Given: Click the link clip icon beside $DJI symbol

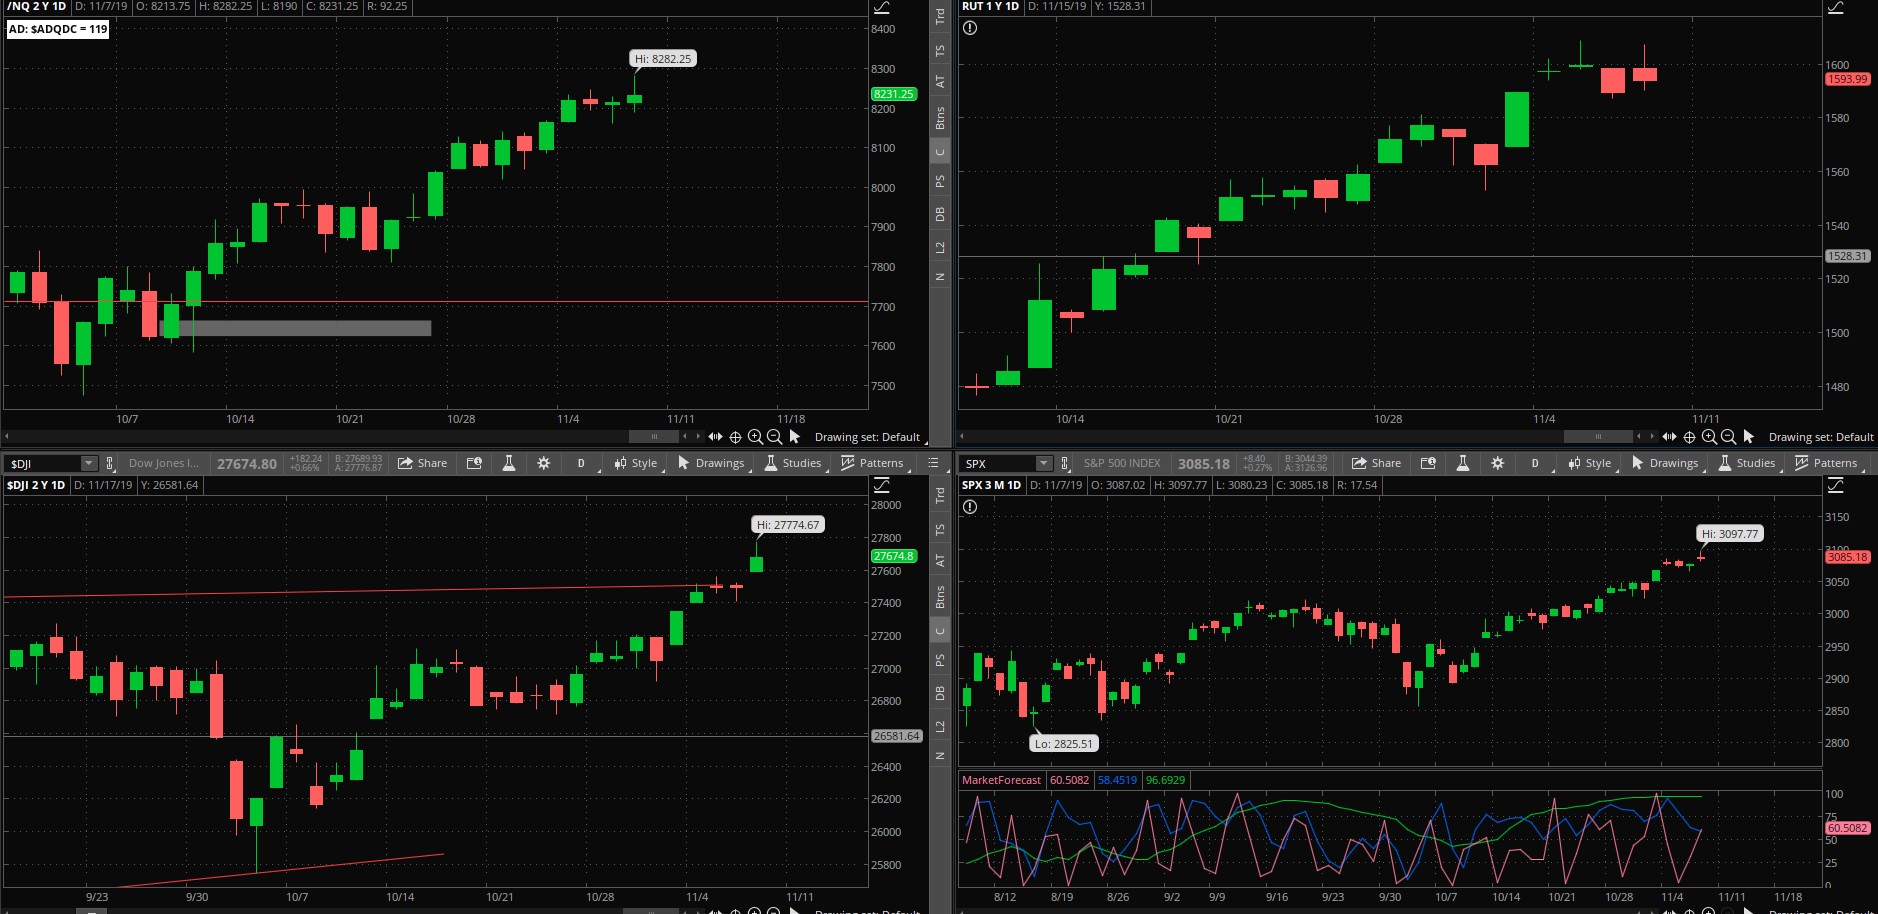Looking at the screenshot, I should (110, 463).
